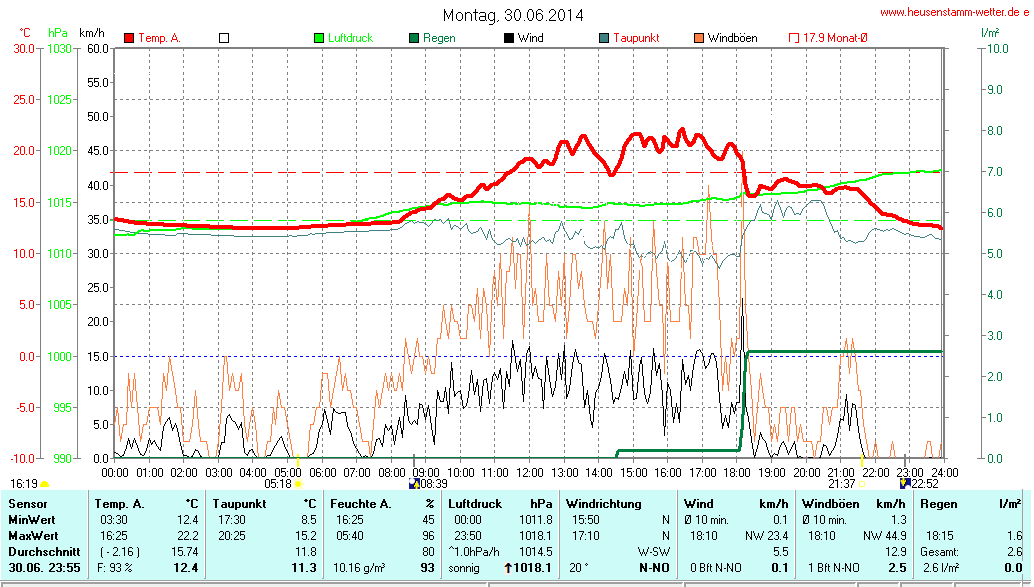Click the Montag, 30.06.2014 chart title
This screenshot has width=1034, height=587.
coord(513,15)
